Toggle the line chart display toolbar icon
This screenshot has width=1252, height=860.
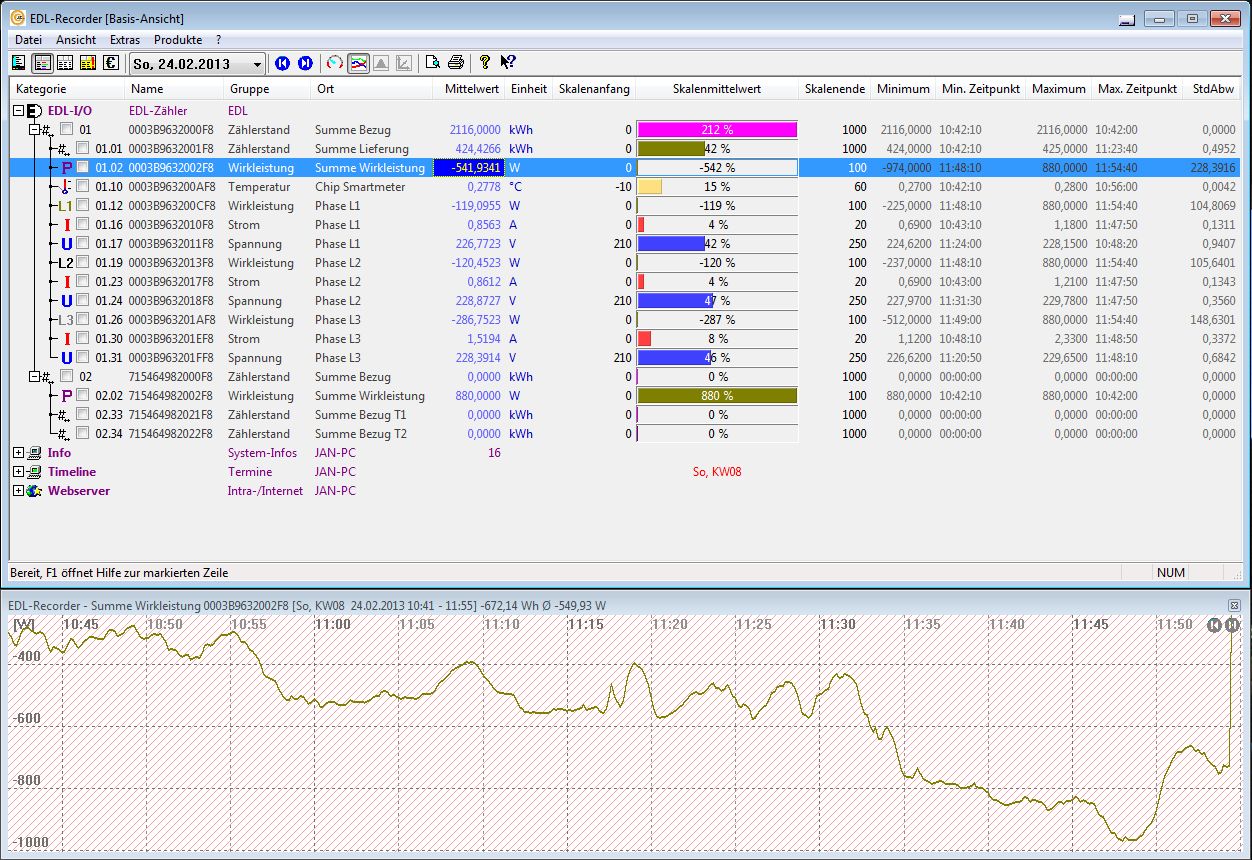358,63
